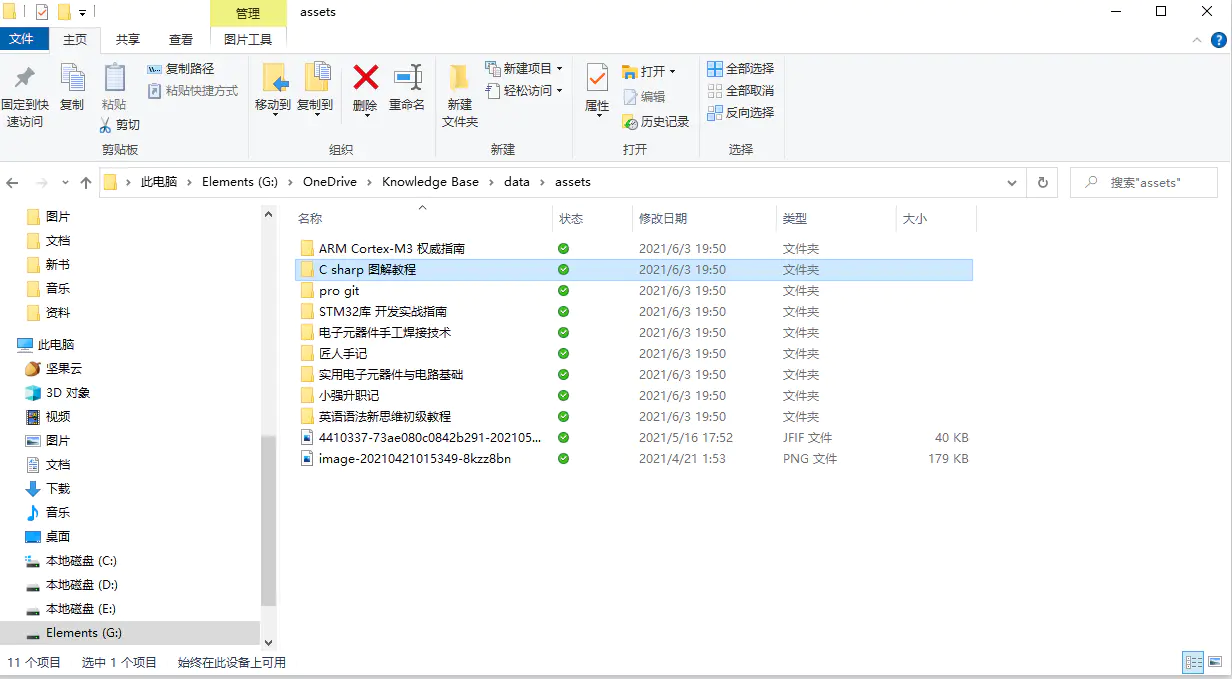
Task: Open the Open (打开) dropdown arrow
Action: pyautogui.click(x=672, y=72)
